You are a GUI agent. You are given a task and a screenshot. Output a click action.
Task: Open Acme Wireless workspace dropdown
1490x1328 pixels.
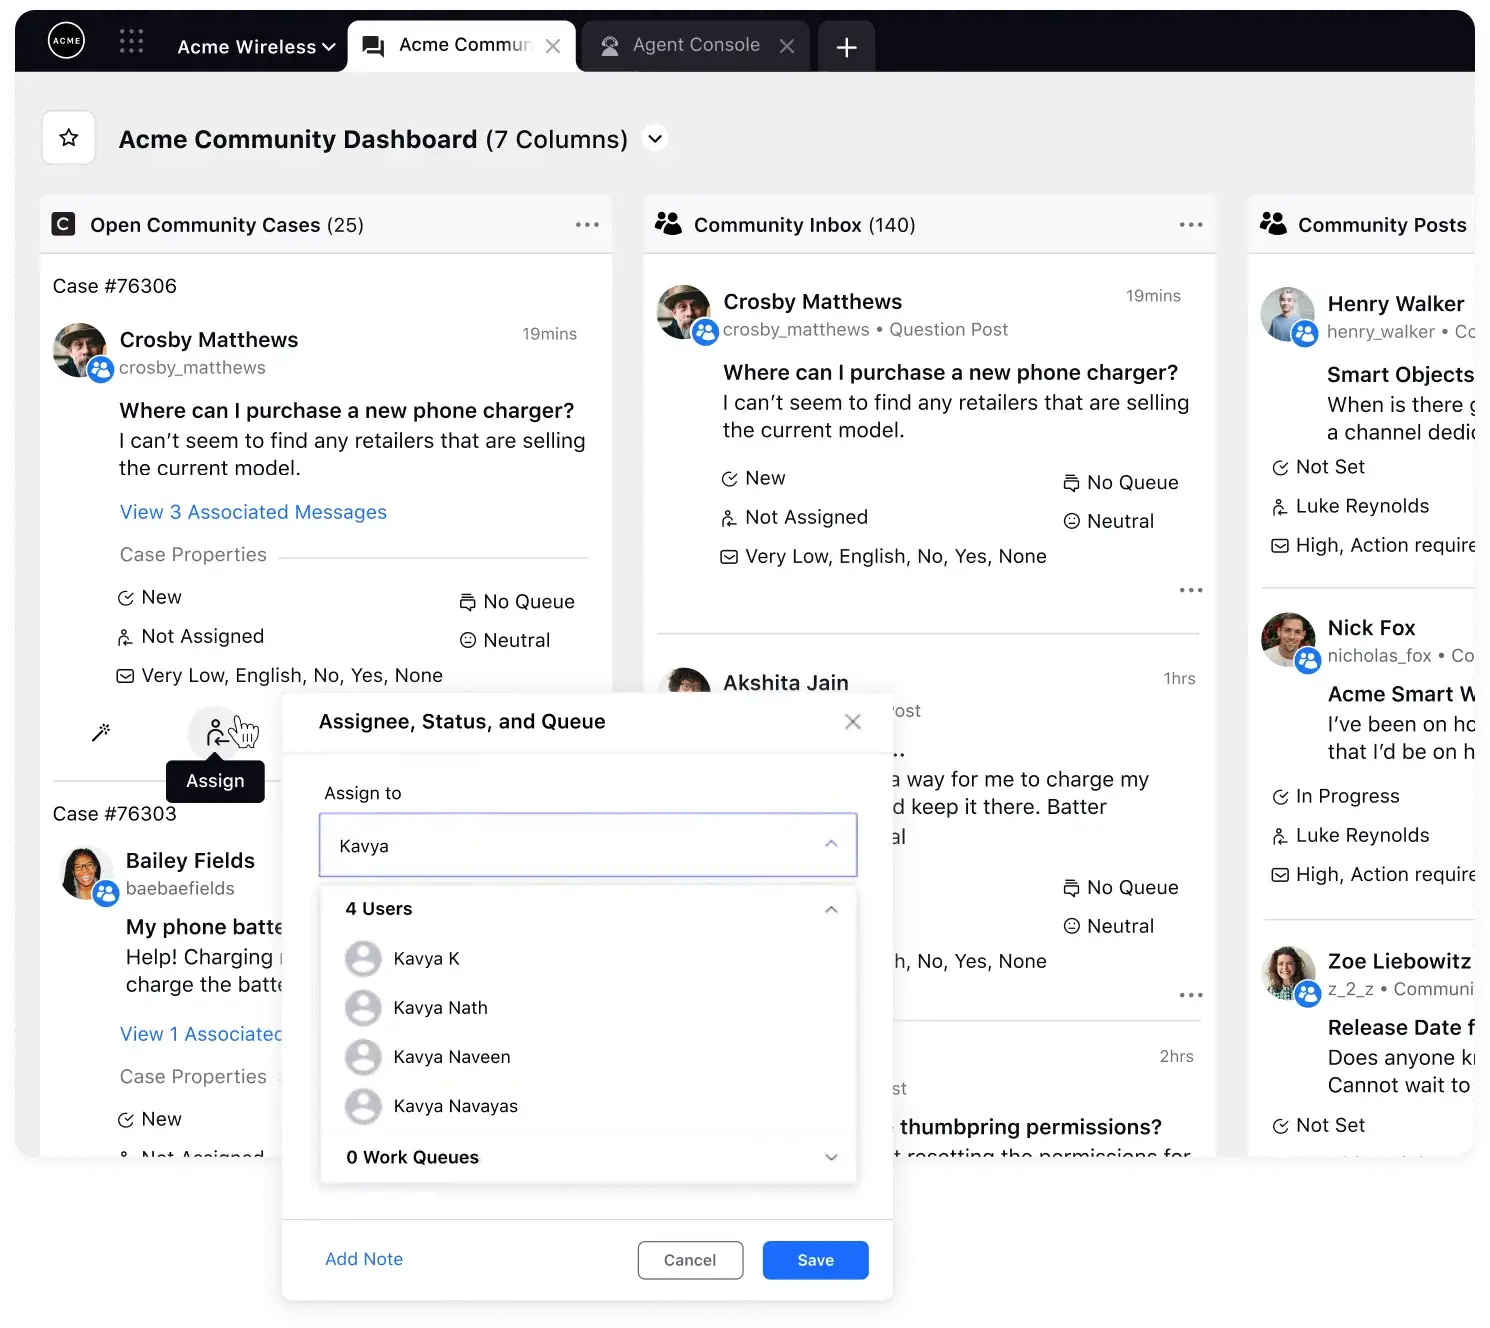click(x=256, y=47)
